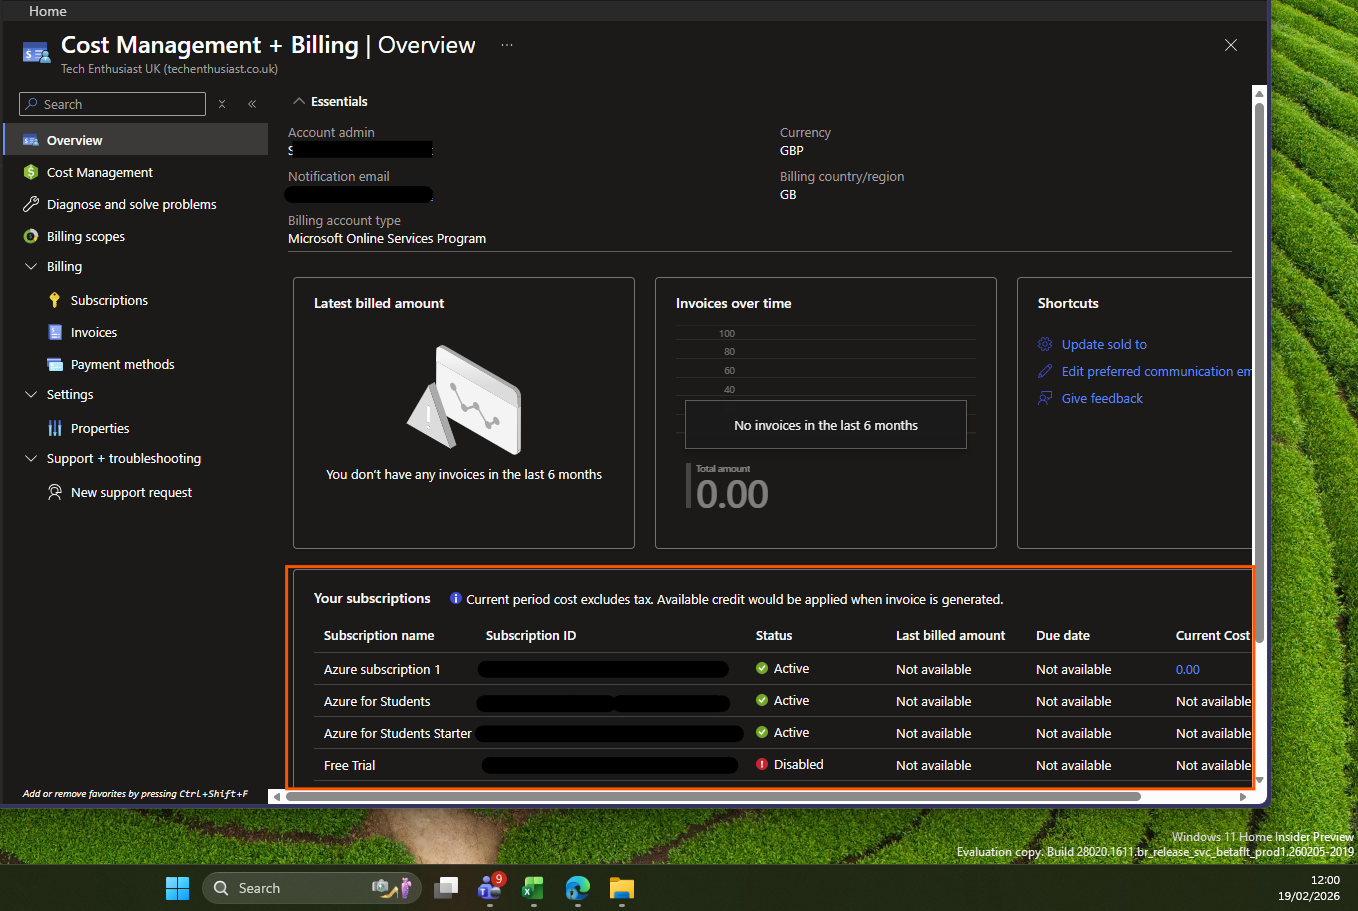
Task: Click the Cost Management dollar icon
Action: pos(31,172)
